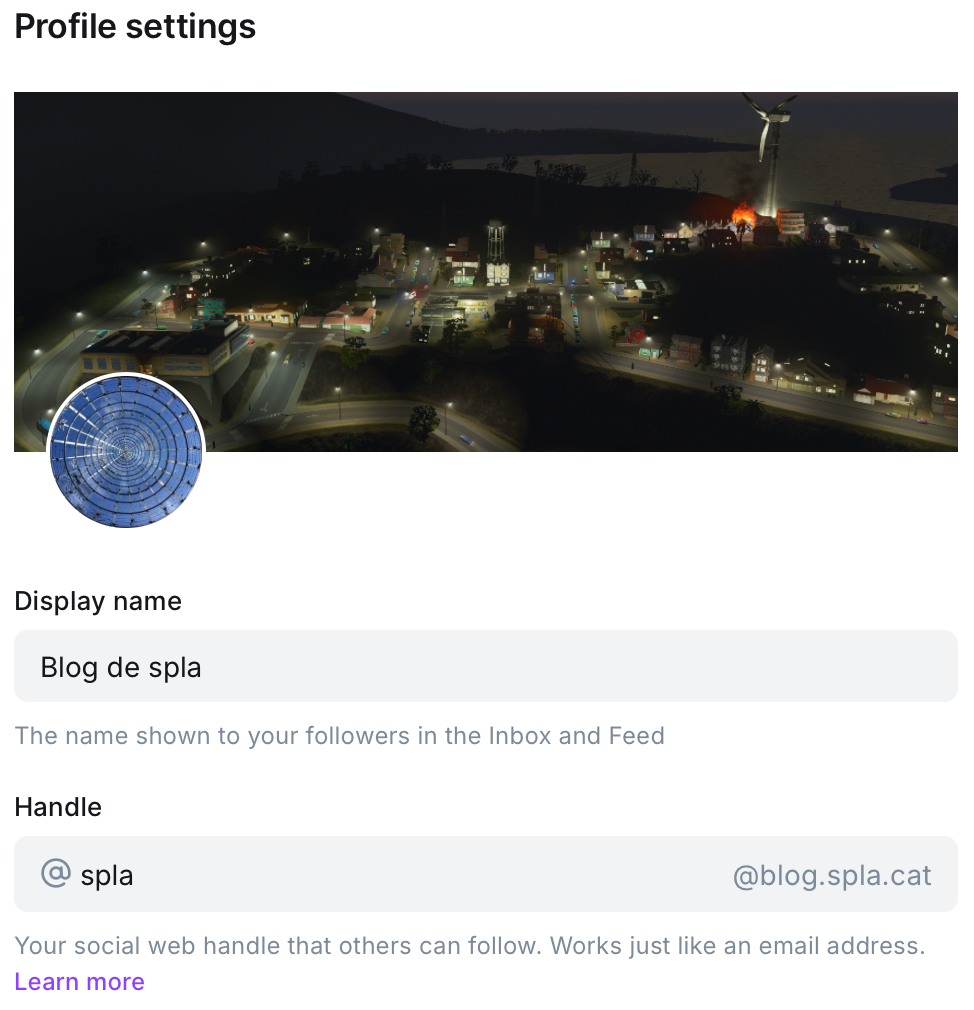This screenshot has width=974, height=1010.
Task: Focus the Display name input field
Action: point(486,666)
